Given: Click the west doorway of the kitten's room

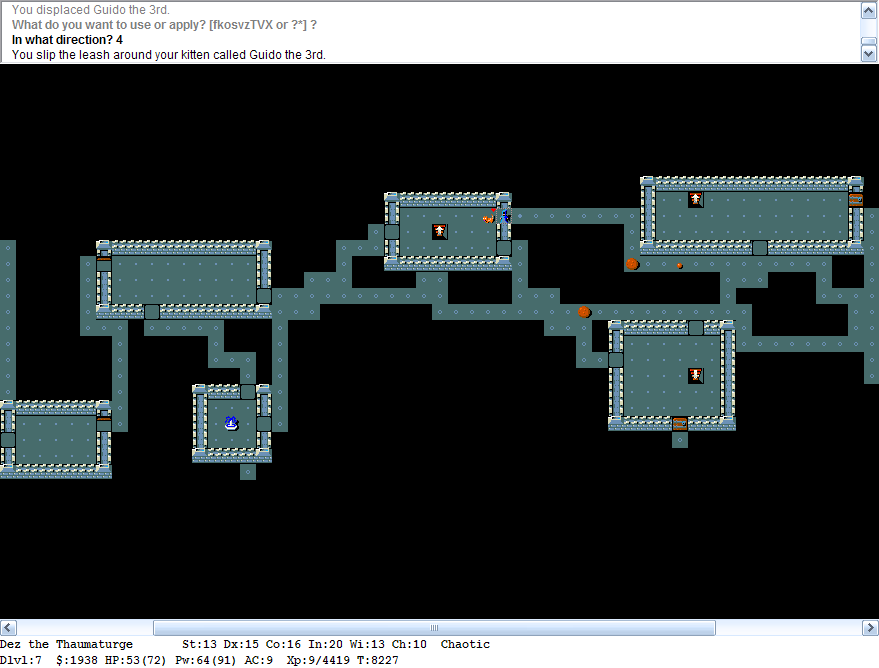Looking at the screenshot, I should [x=392, y=231].
